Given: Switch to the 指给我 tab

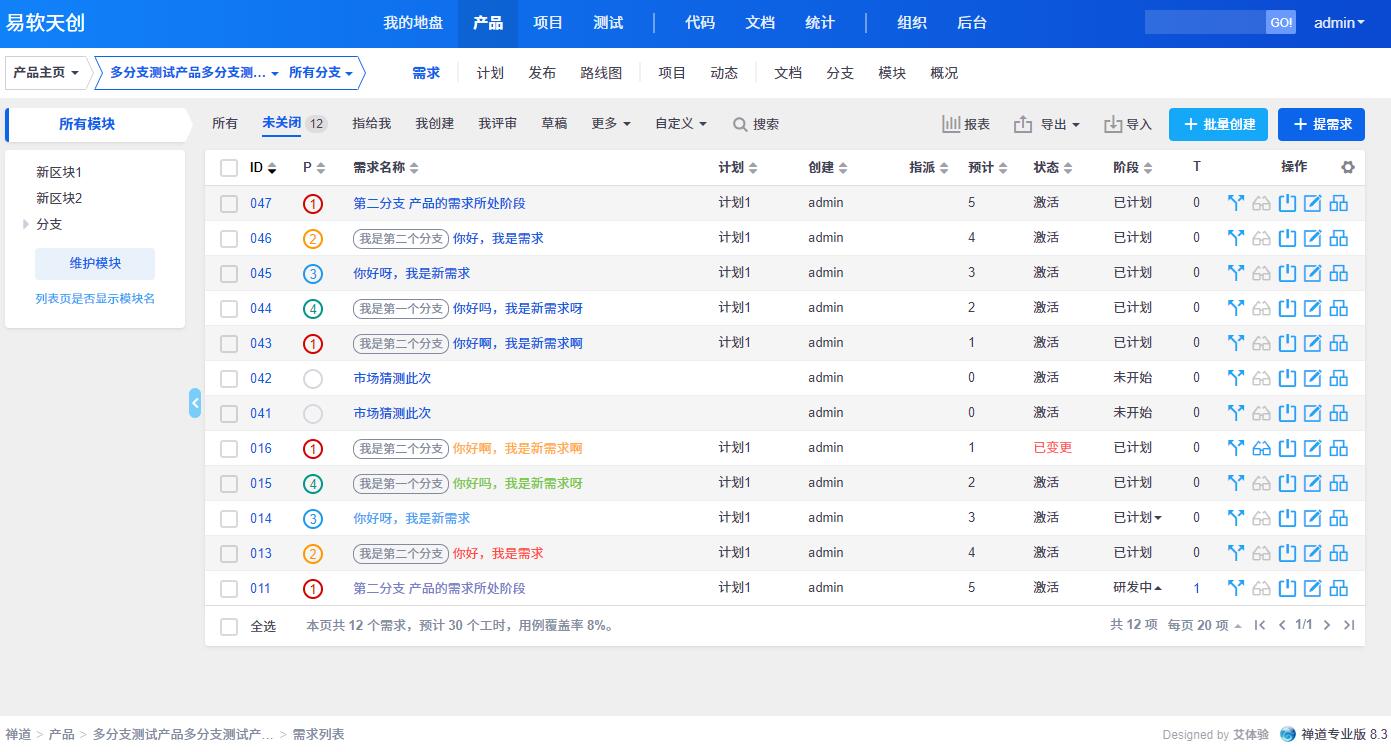Looking at the screenshot, I should tap(371, 124).
